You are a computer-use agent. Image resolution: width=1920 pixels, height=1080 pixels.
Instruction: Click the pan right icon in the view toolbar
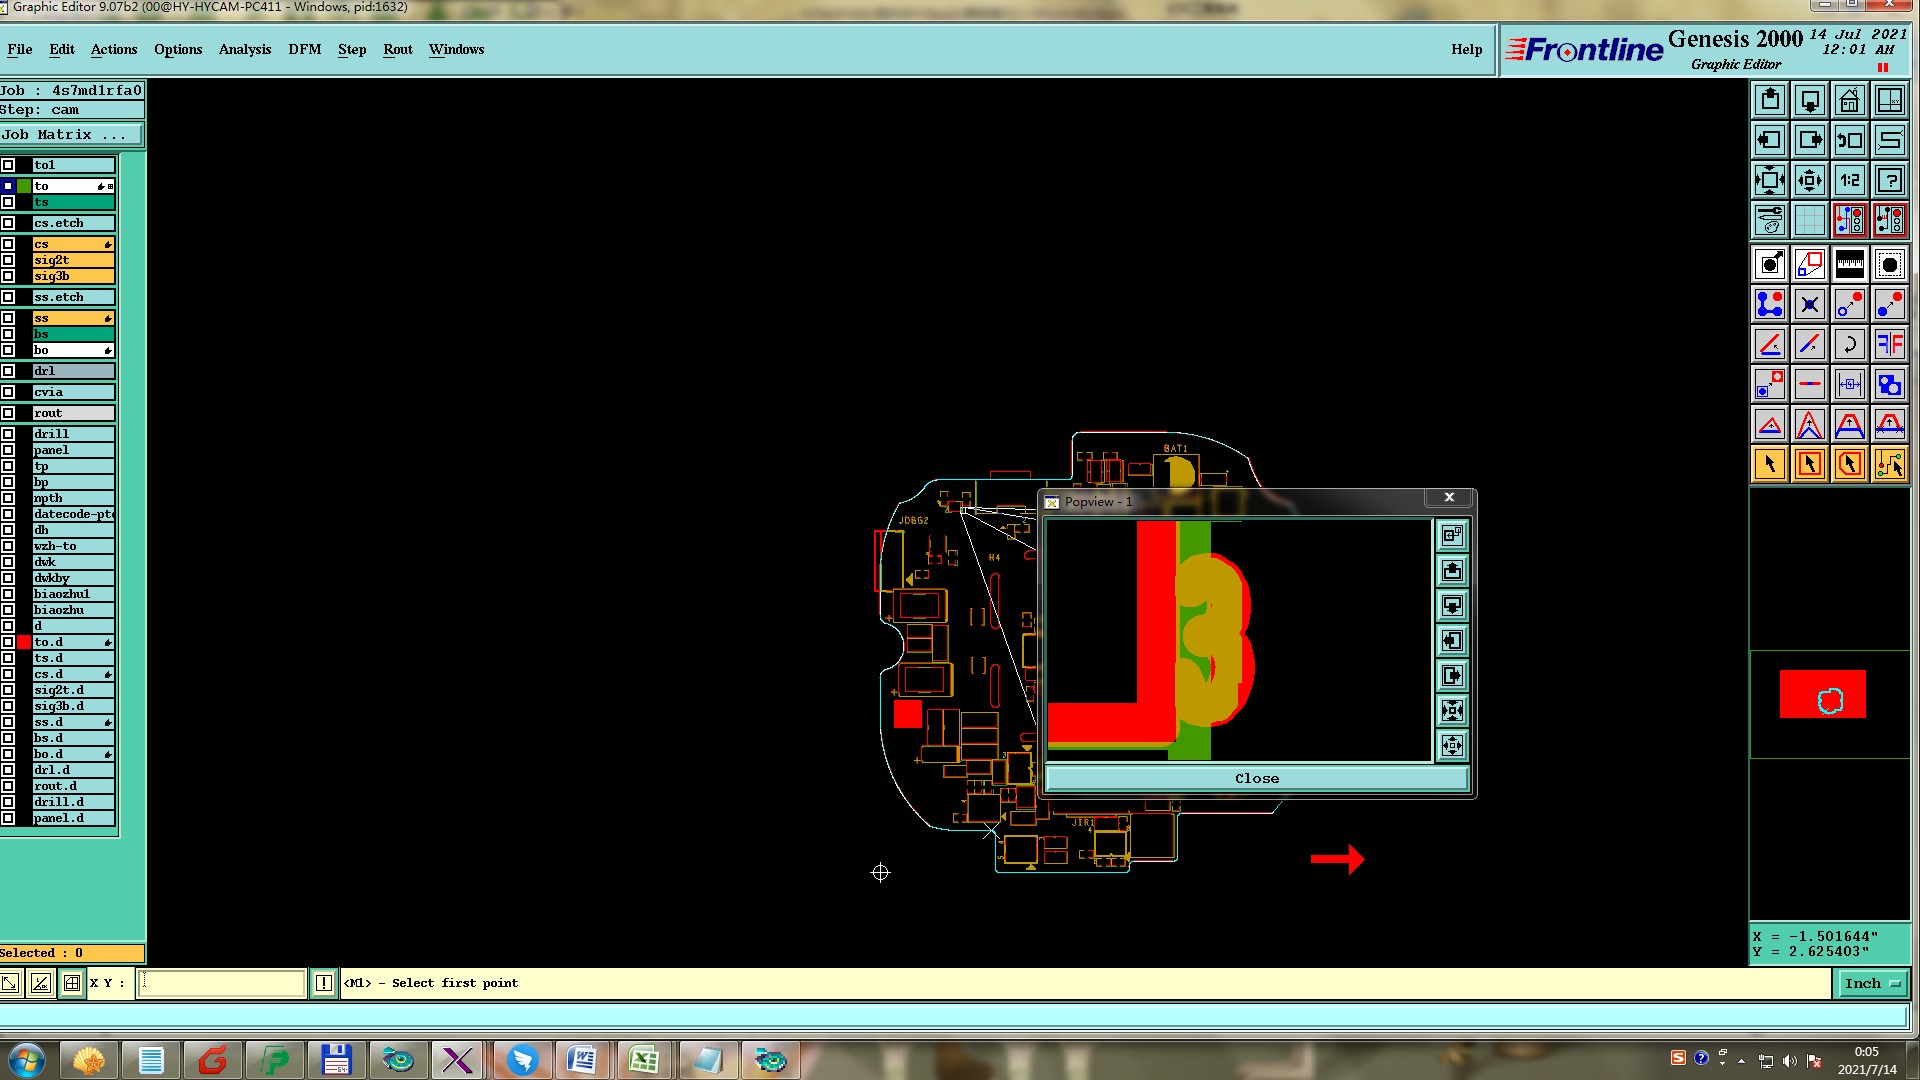1810,140
